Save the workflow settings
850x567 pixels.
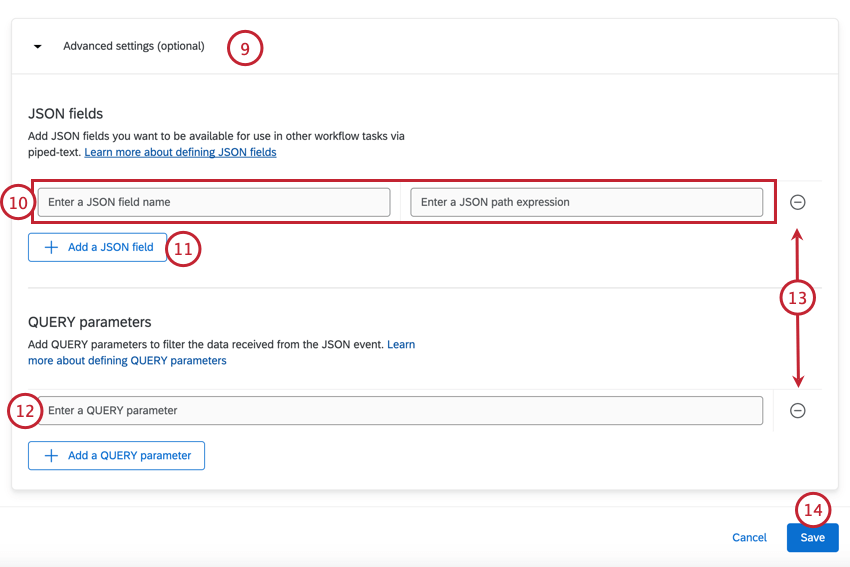click(812, 538)
